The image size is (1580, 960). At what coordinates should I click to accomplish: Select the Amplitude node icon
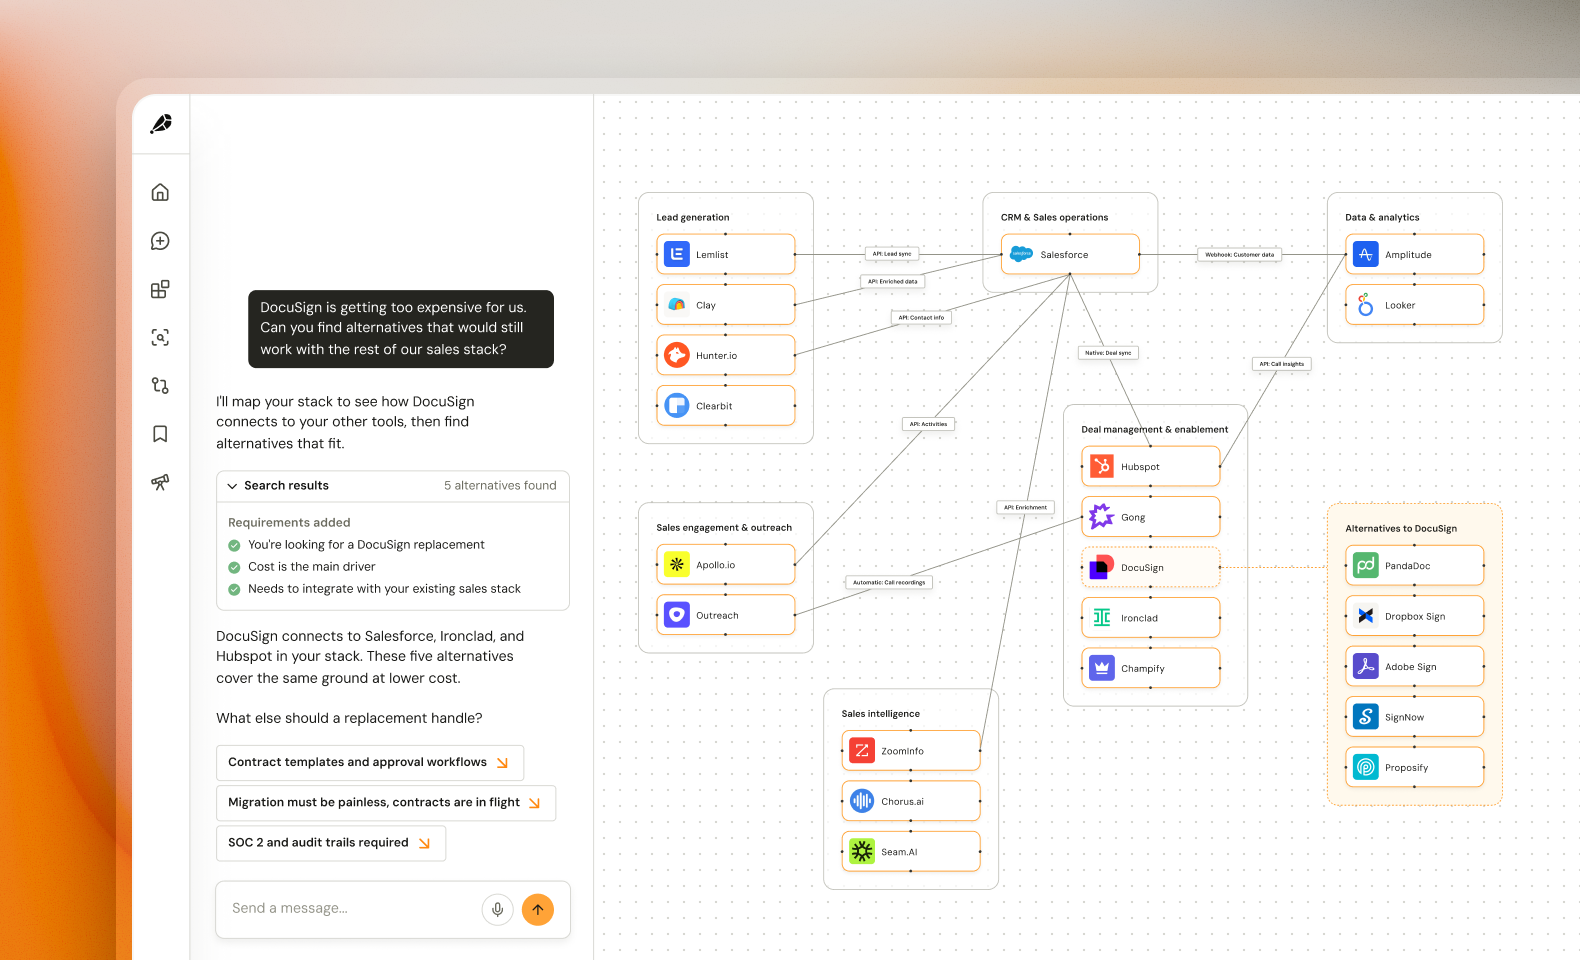[x=1365, y=254]
